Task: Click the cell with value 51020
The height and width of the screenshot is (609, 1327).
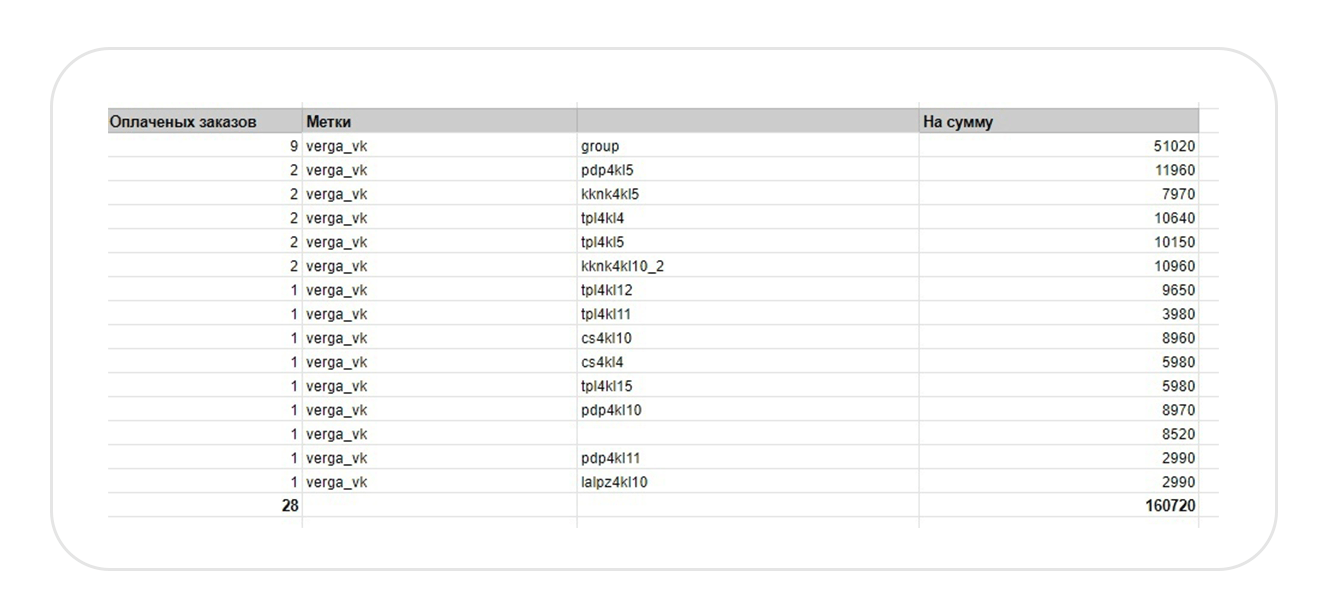Action: 1174,146
